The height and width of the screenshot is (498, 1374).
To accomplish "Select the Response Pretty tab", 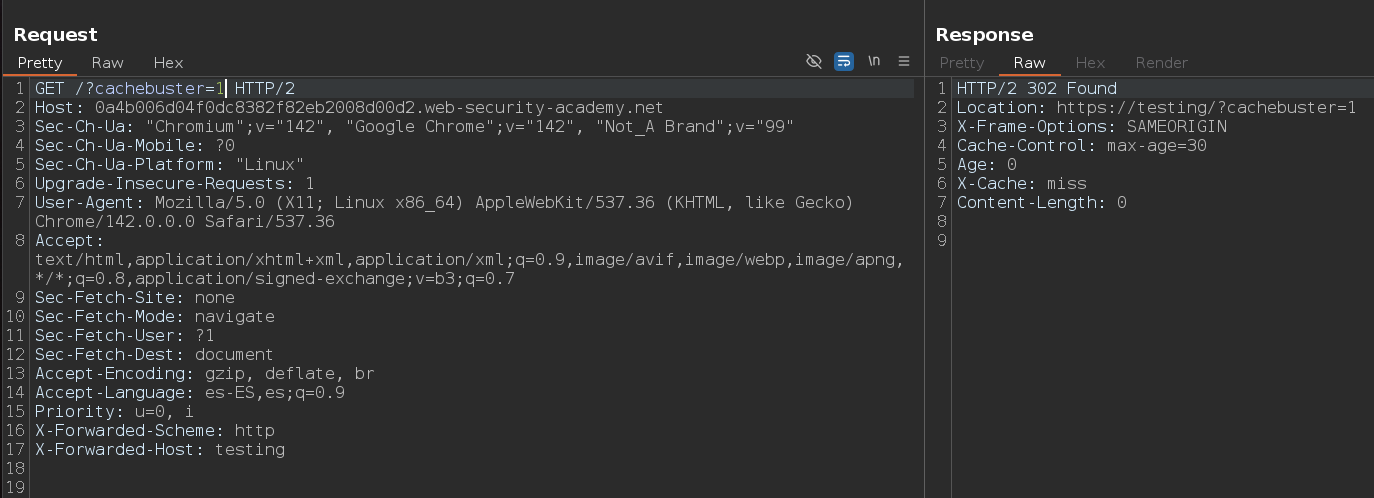I will click(x=962, y=62).
